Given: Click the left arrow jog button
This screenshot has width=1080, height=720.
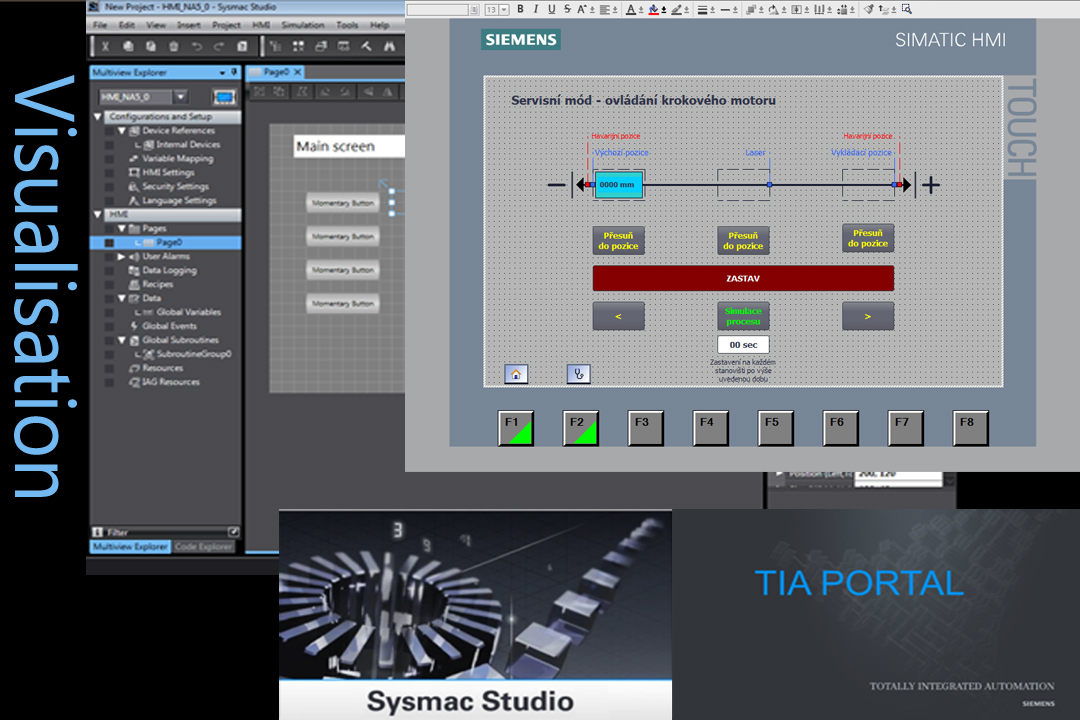Looking at the screenshot, I should click(x=619, y=316).
